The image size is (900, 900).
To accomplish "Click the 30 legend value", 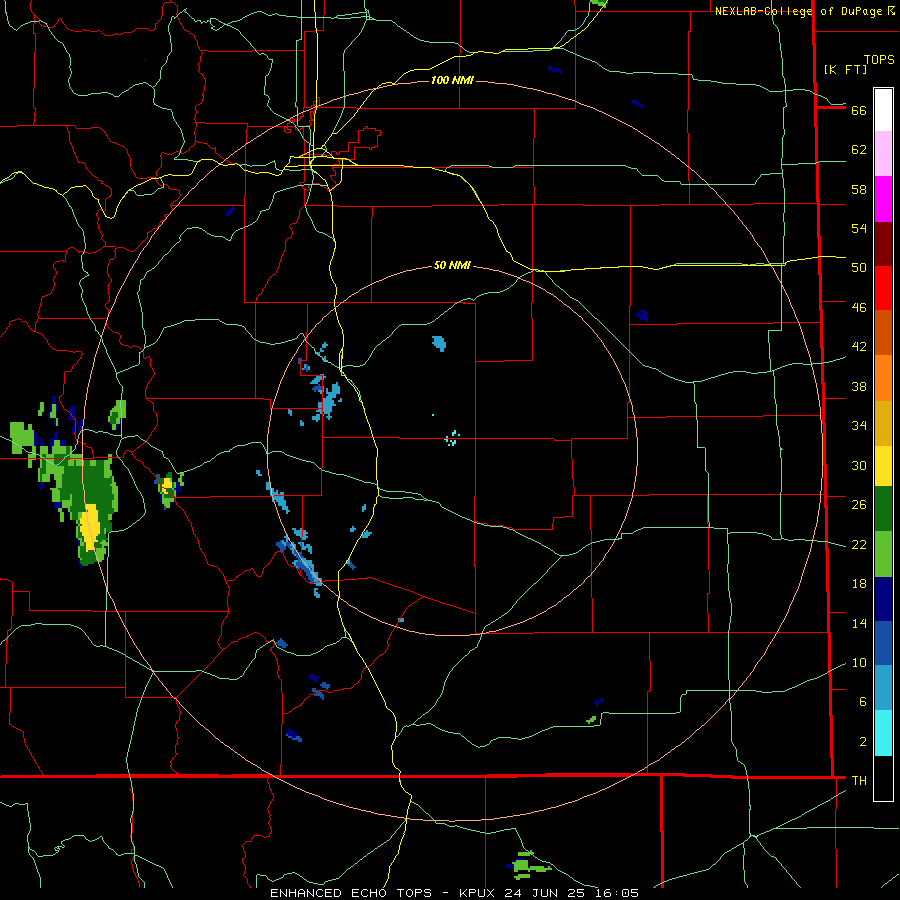I will (x=859, y=465).
